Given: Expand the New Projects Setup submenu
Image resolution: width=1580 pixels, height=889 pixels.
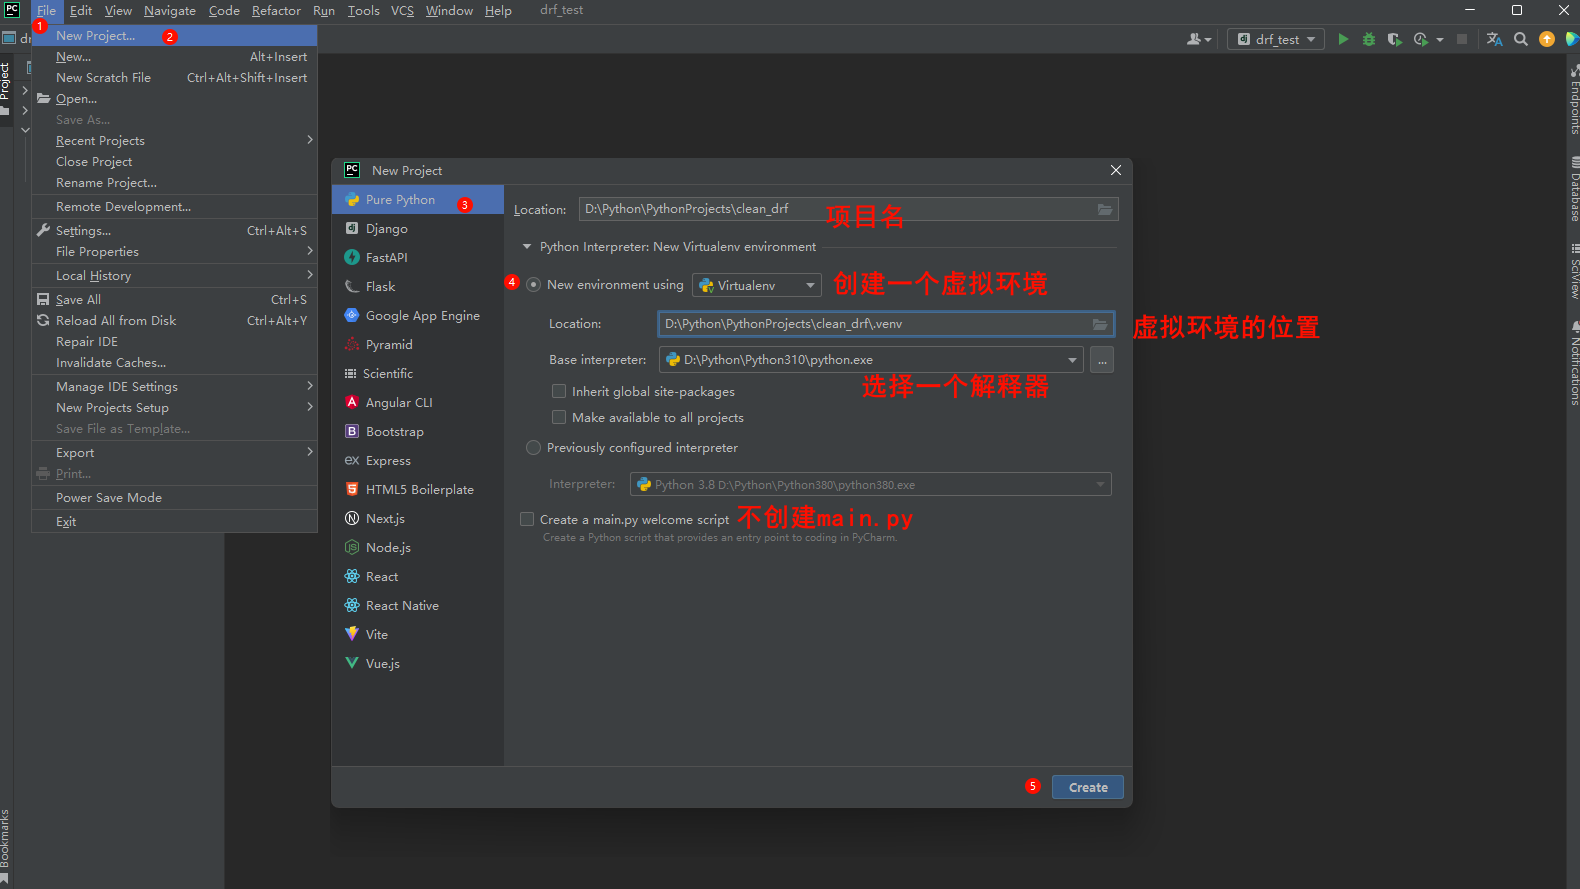Looking at the screenshot, I should 175,407.
